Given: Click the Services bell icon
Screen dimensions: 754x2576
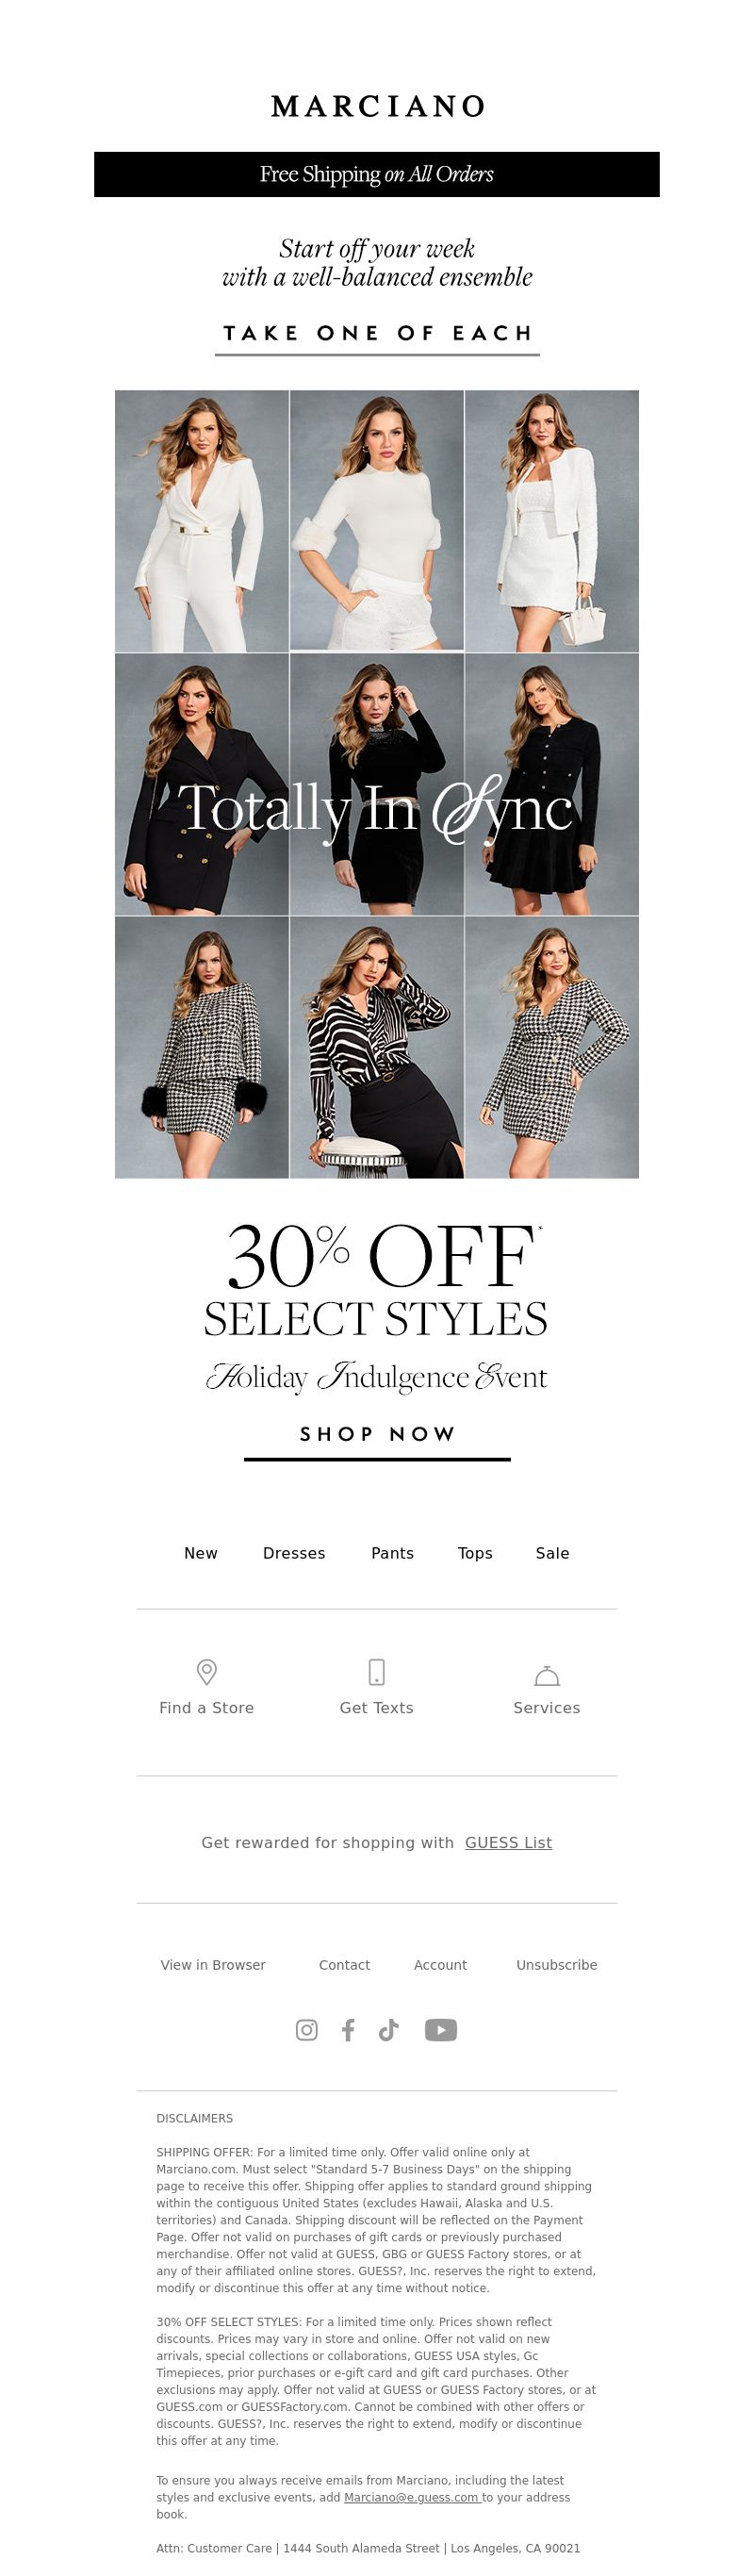Looking at the screenshot, I should pos(547,1674).
